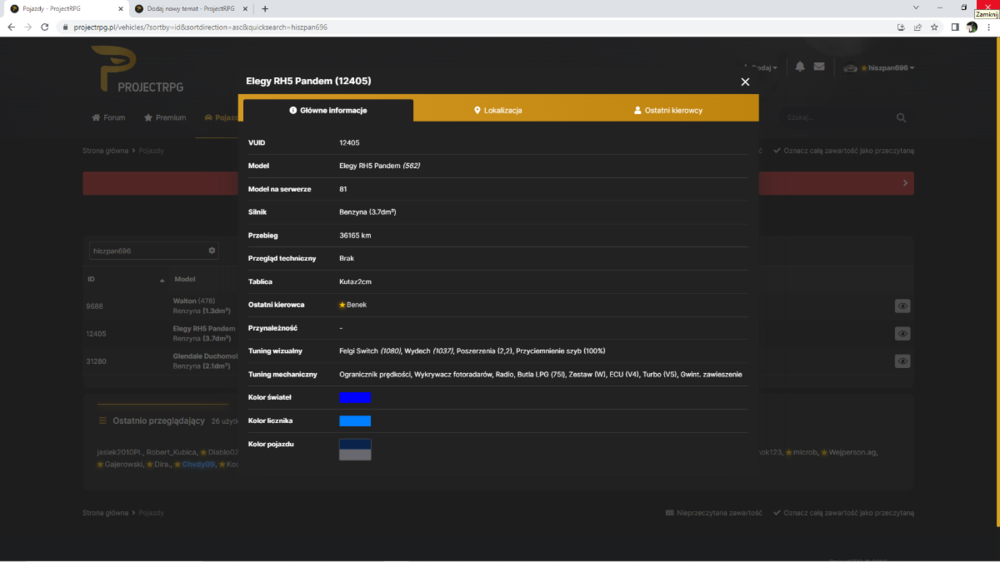
Task: Reload the page with refresh icon
Action: 45,27
